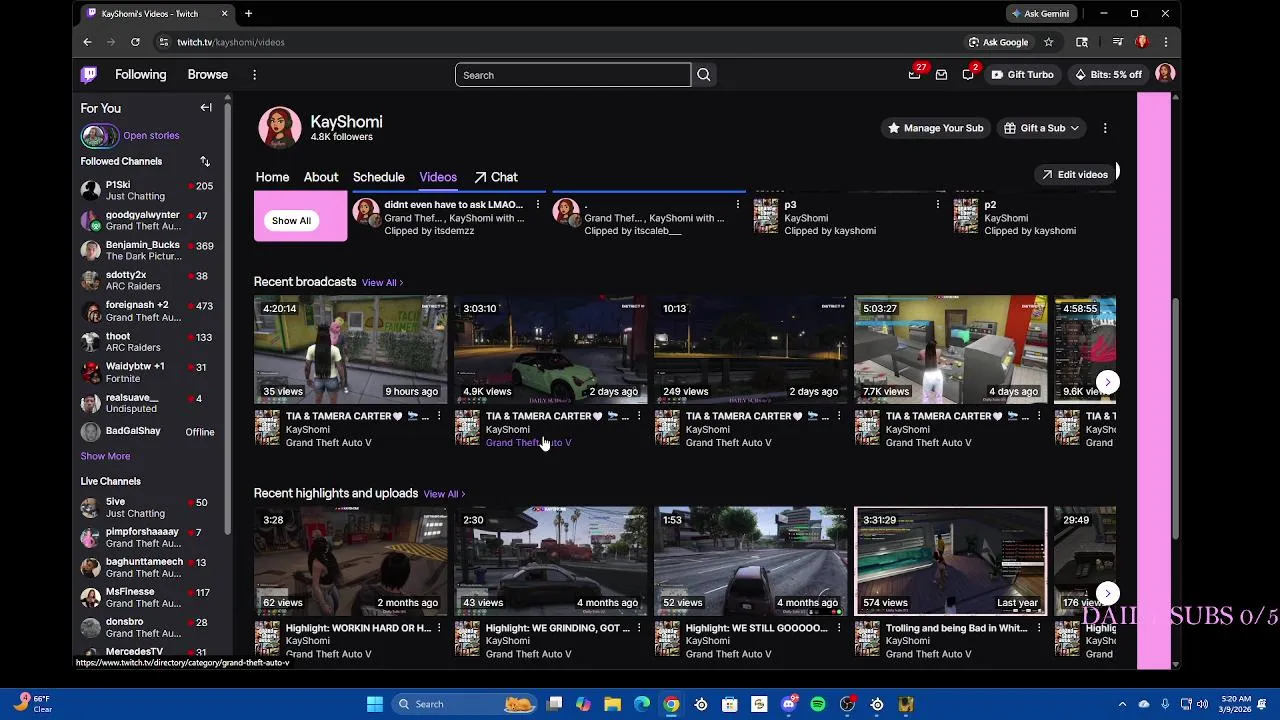Open File Explorer from taskbar
1280x720 pixels.
coord(612,704)
